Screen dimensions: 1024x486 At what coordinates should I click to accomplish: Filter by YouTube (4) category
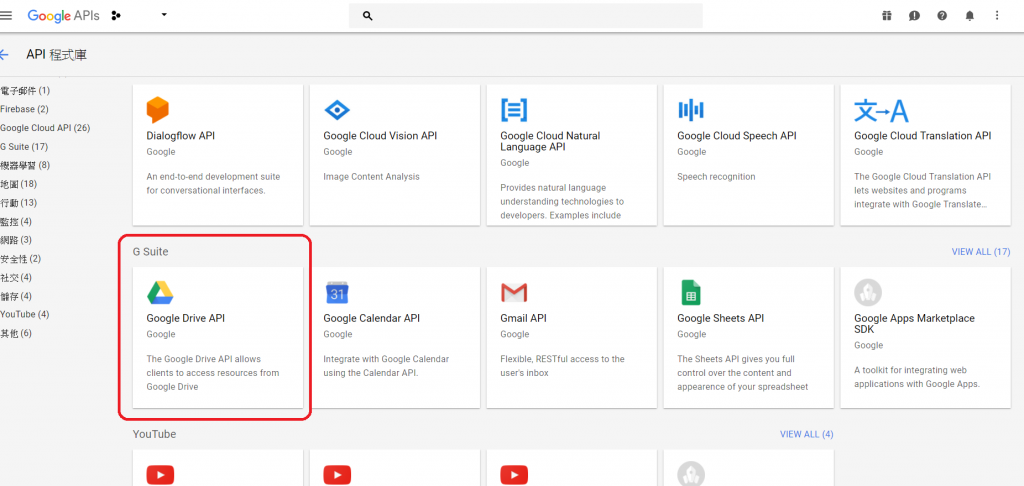(25, 314)
